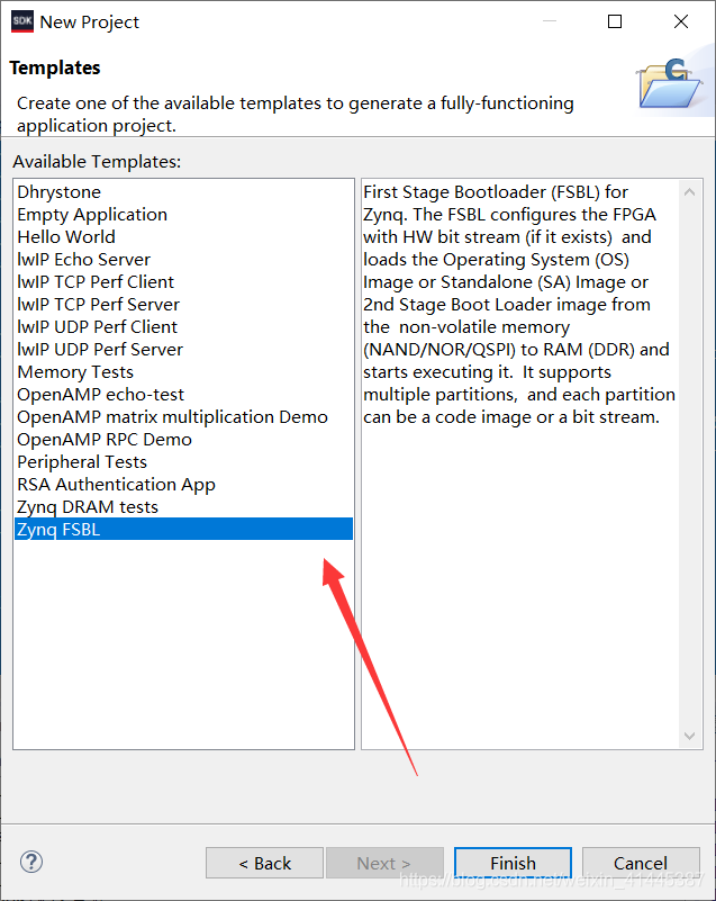This screenshot has width=716, height=903.
Task: Select the Hello World template
Action: [x=66, y=237]
